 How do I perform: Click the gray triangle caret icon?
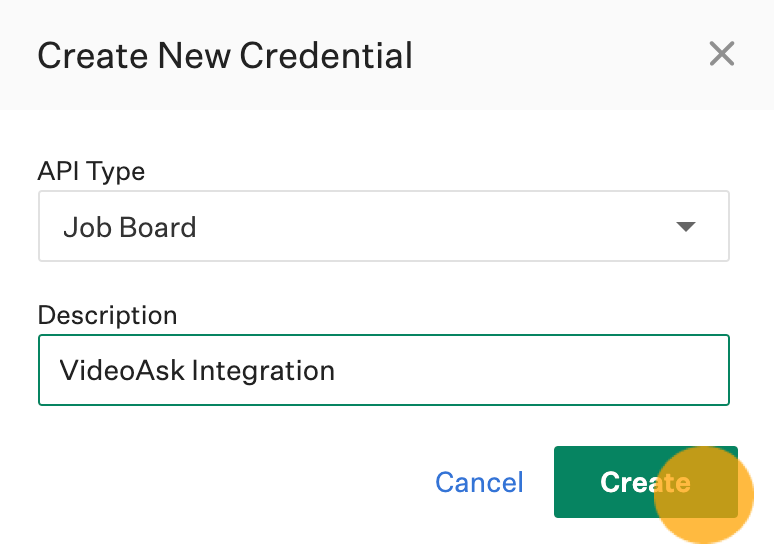686,227
